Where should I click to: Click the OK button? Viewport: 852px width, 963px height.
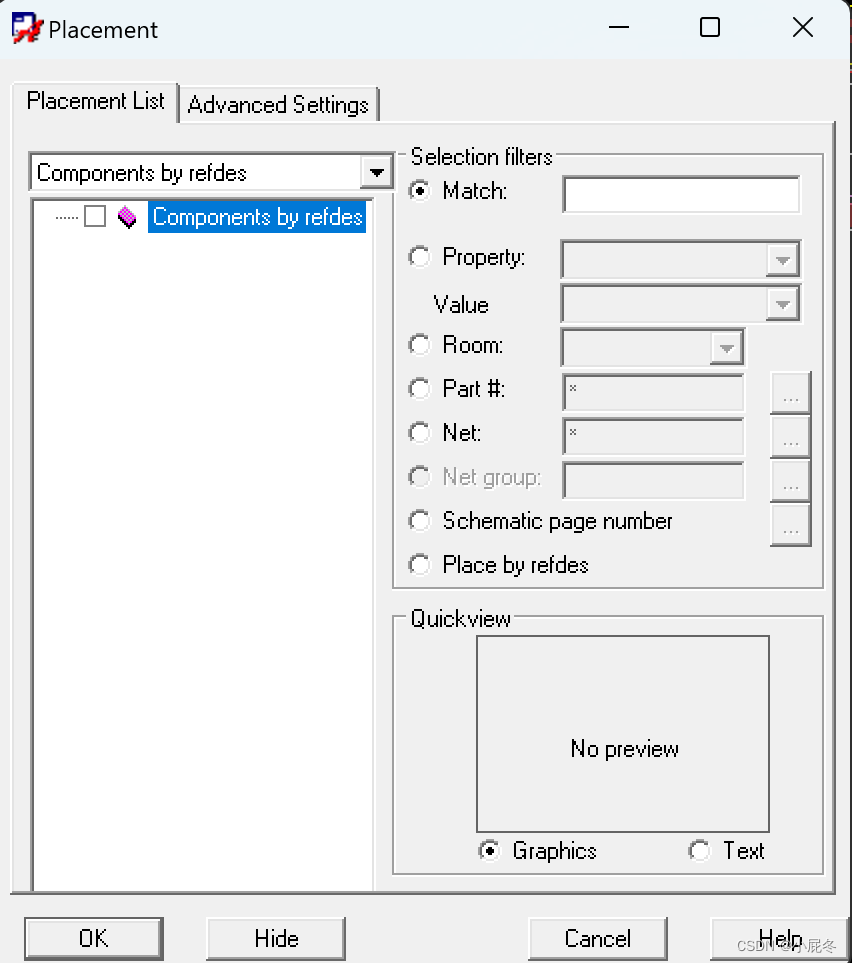click(x=94, y=938)
